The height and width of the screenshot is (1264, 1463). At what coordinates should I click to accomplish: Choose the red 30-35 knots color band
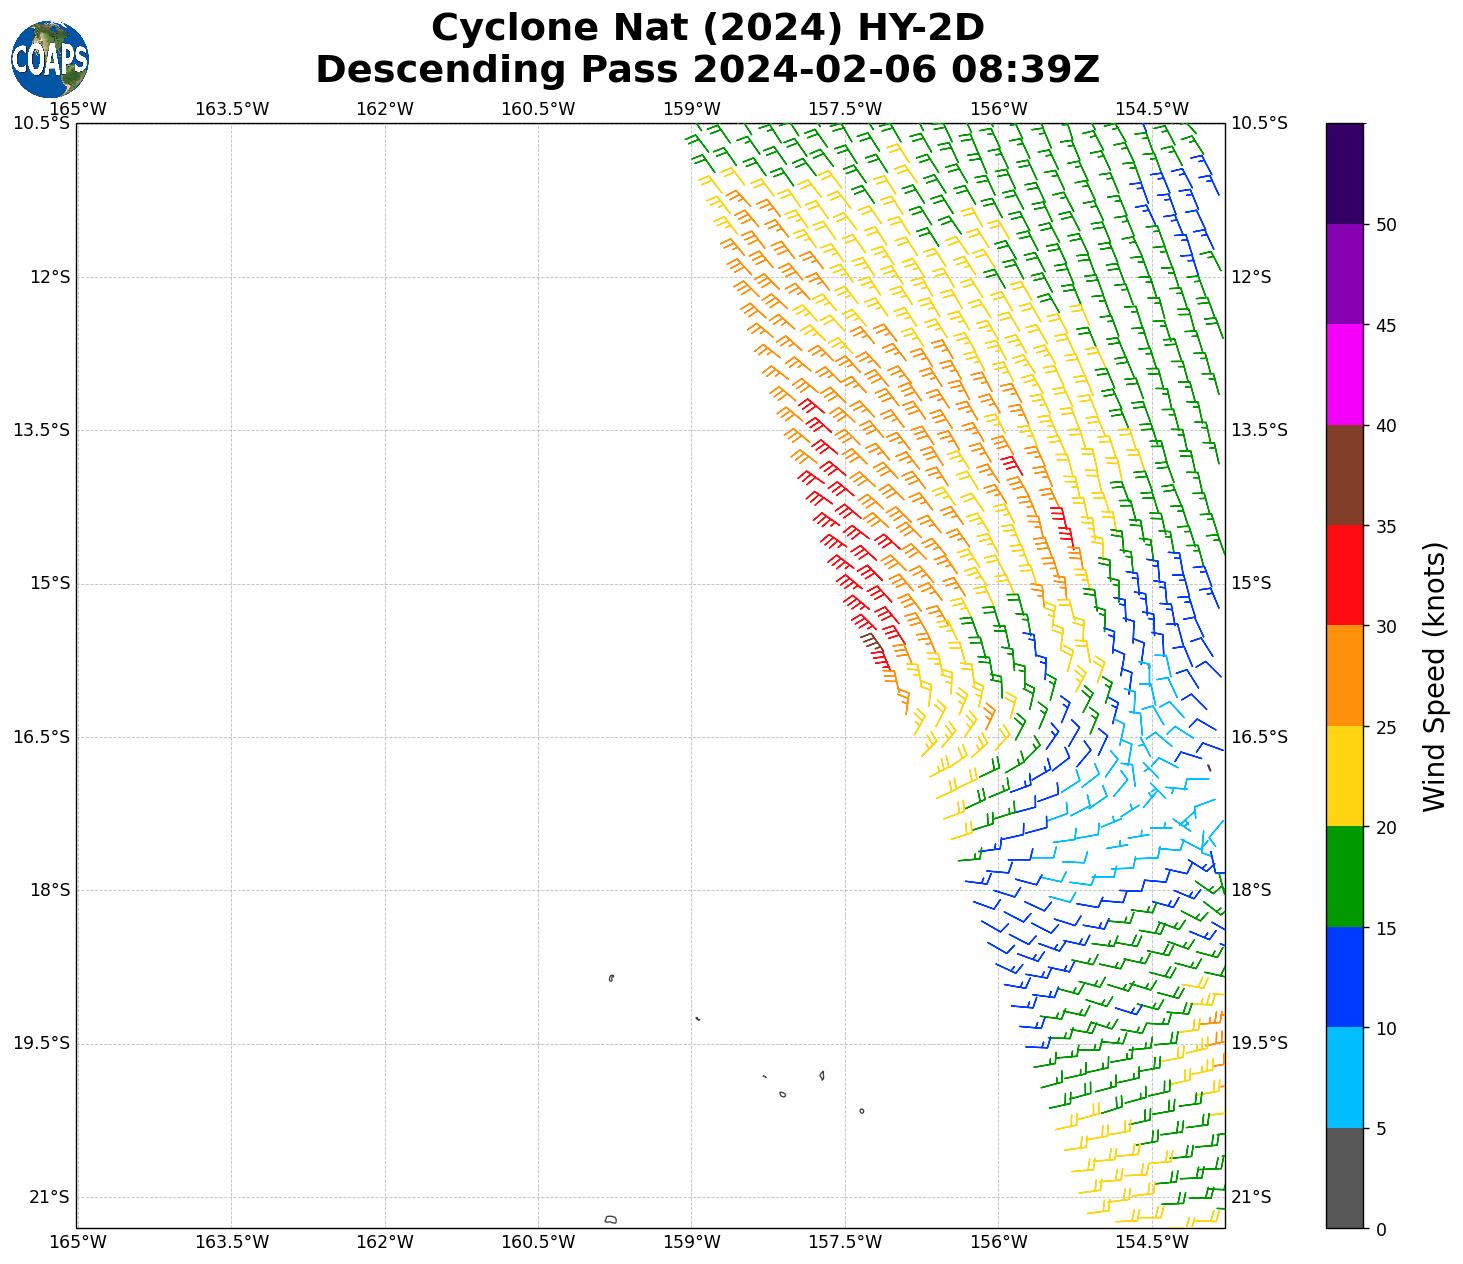[1344, 575]
